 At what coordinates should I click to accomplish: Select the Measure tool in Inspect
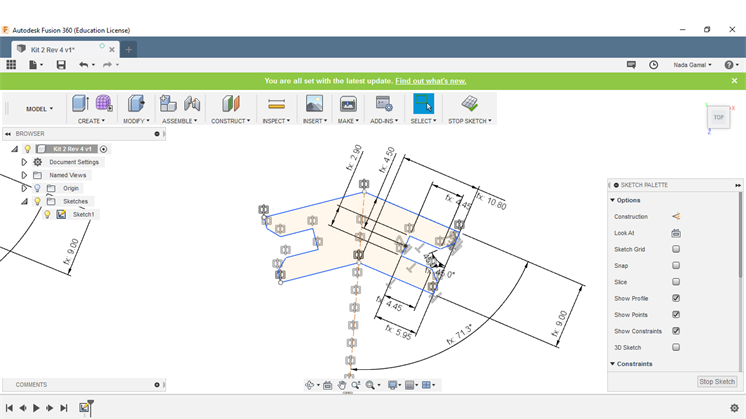pyautogui.click(x=276, y=103)
